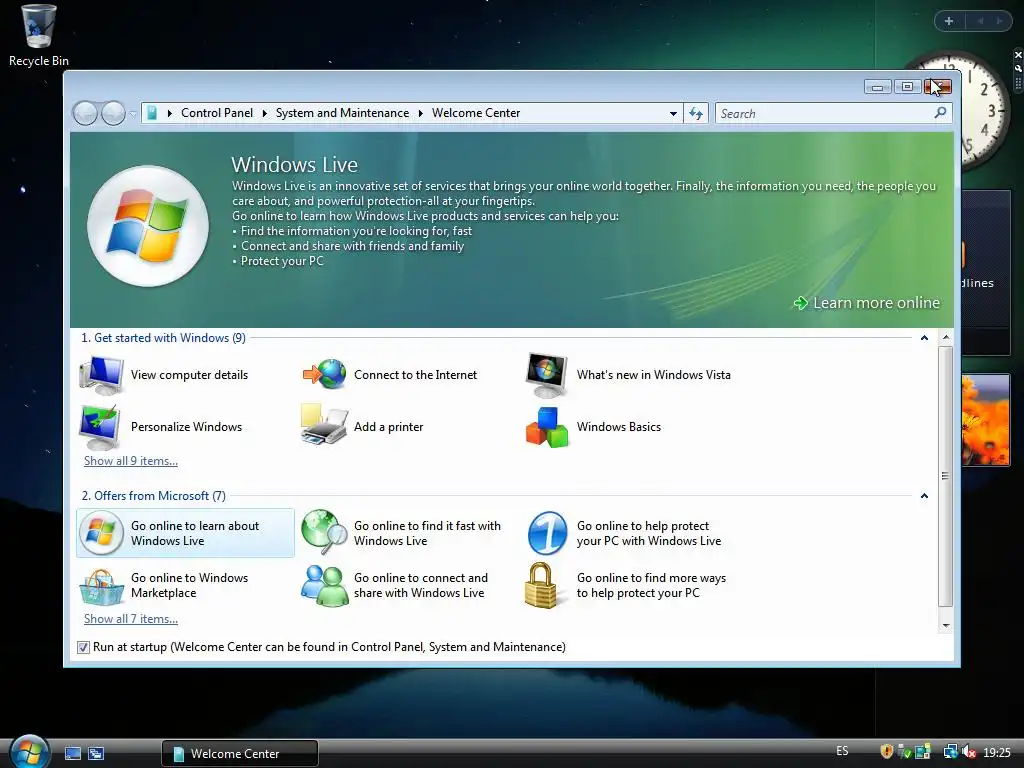Click the Back navigation arrow
This screenshot has height=768, width=1024.
(86, 113)
